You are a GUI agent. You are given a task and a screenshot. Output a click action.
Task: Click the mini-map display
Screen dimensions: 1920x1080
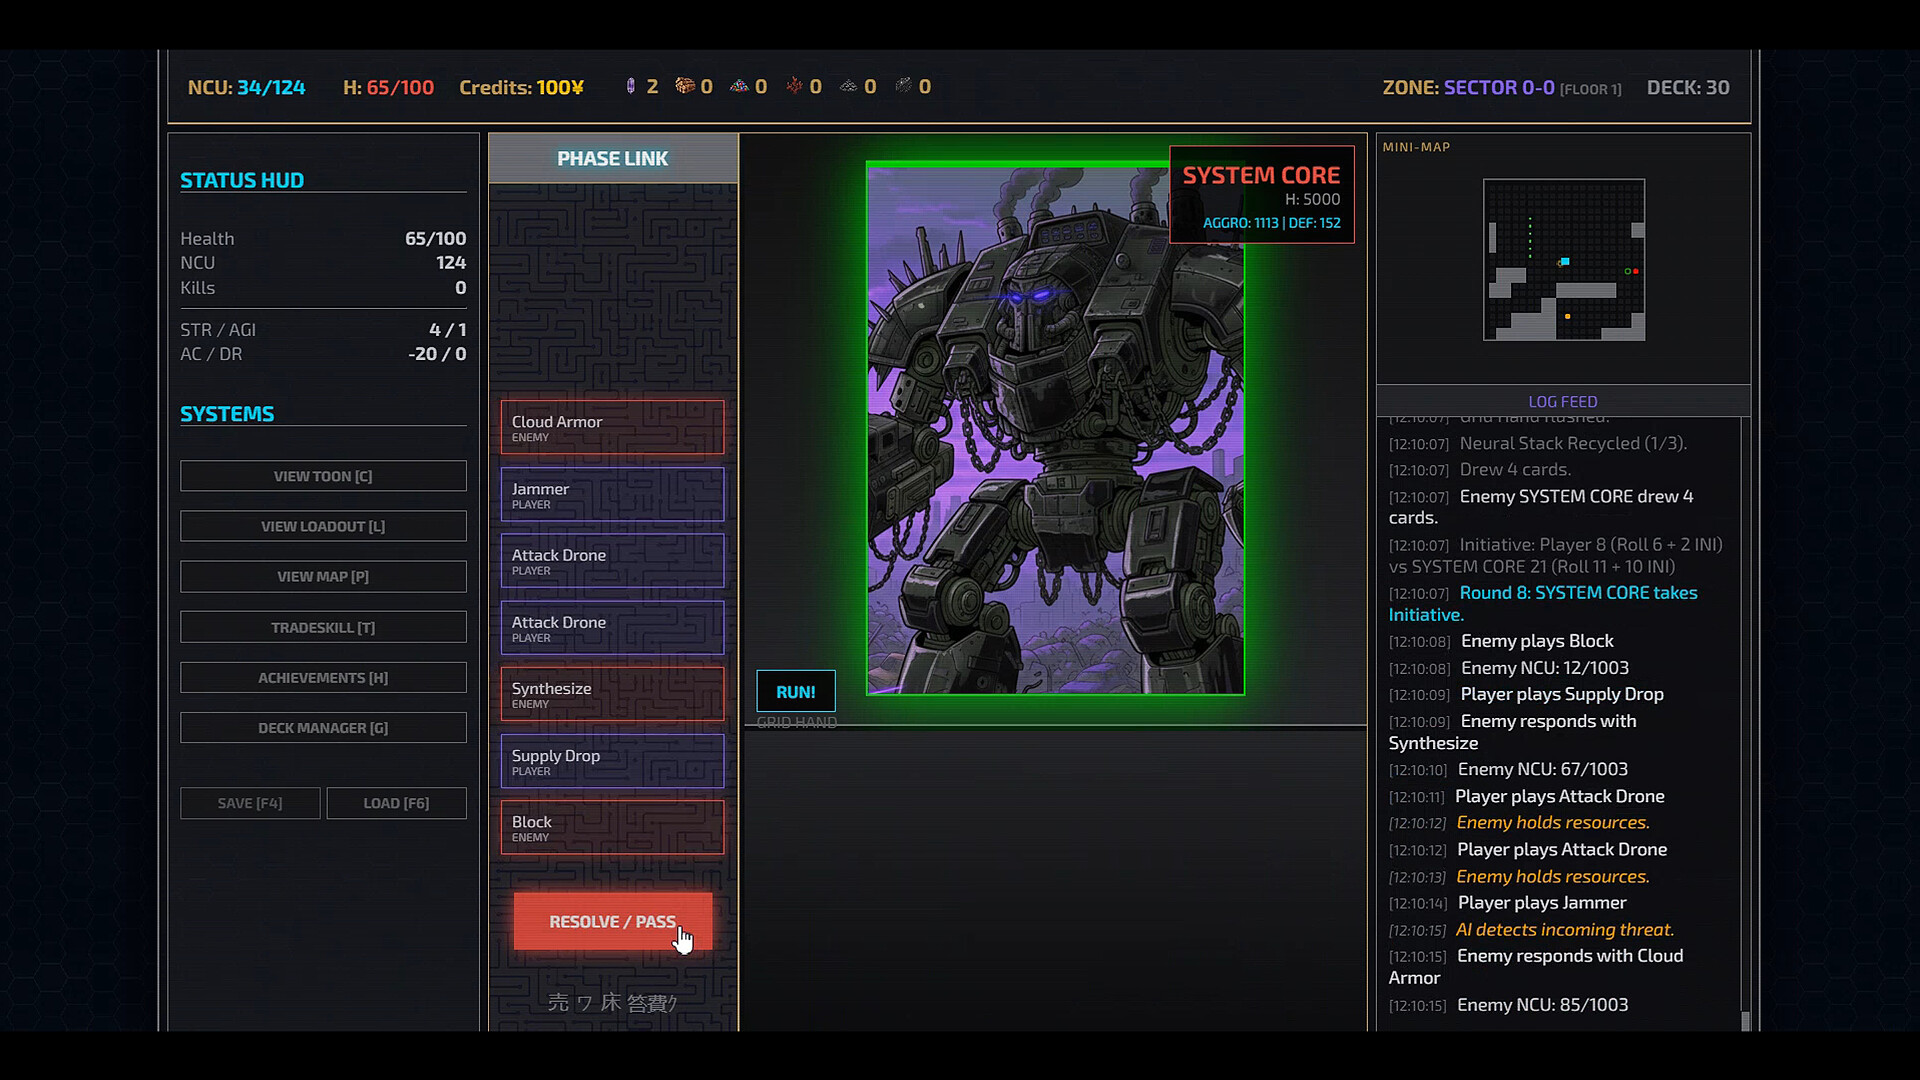tap(1564, 260)
